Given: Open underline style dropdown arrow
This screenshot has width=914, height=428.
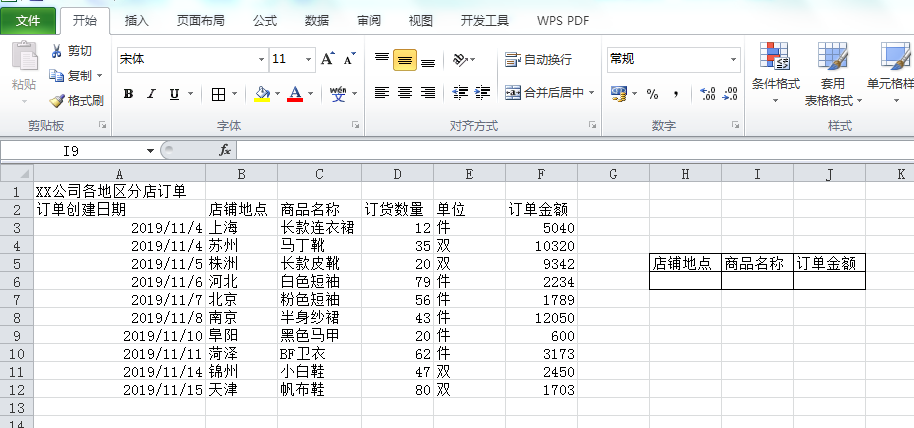Looking at the screenshot, I should [190, 94].
